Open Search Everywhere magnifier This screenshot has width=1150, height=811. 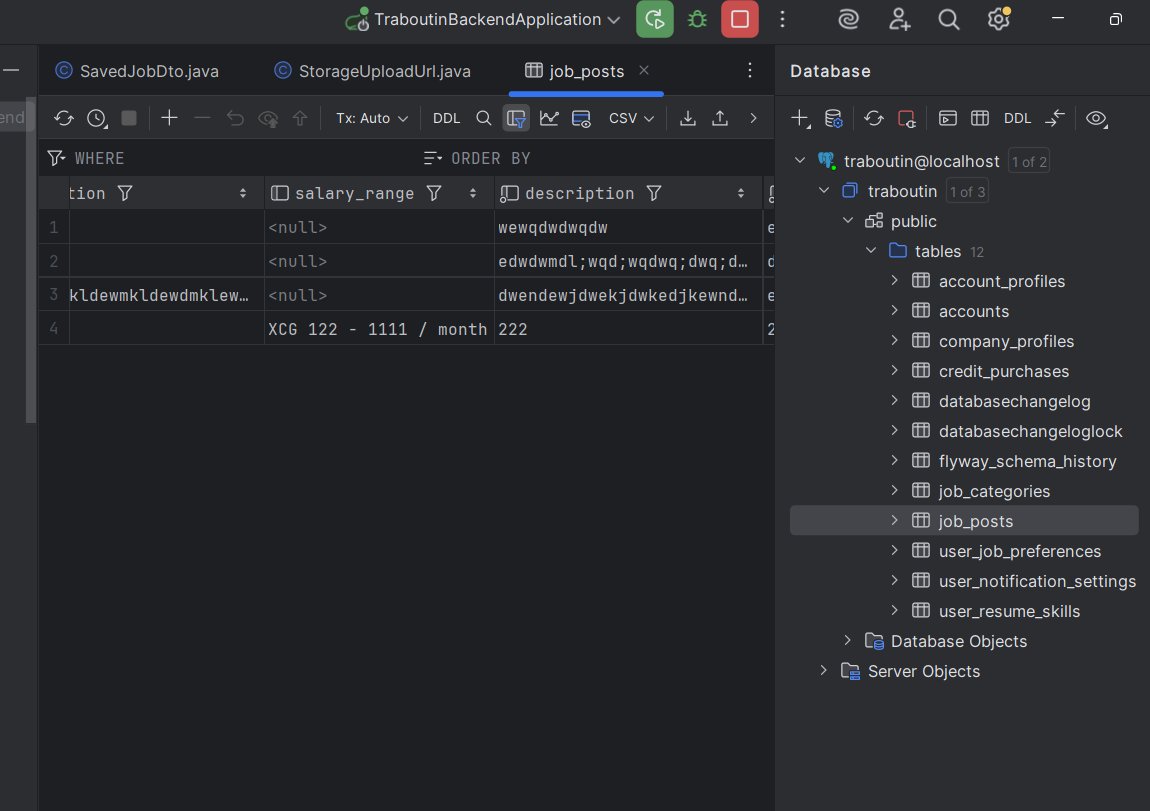click(948, 20)
